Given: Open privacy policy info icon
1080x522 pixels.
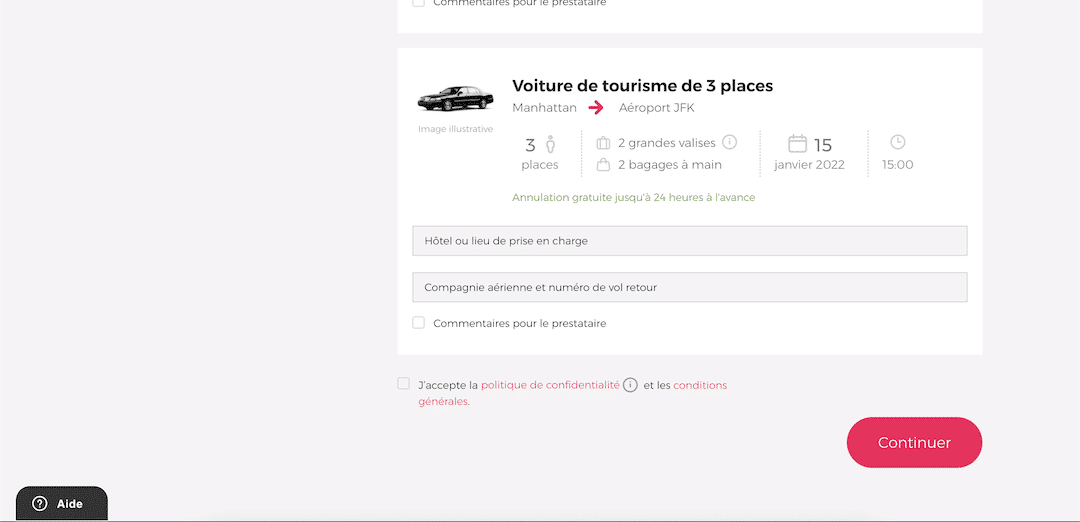Looking at the screenshot, I should (630, 385).
